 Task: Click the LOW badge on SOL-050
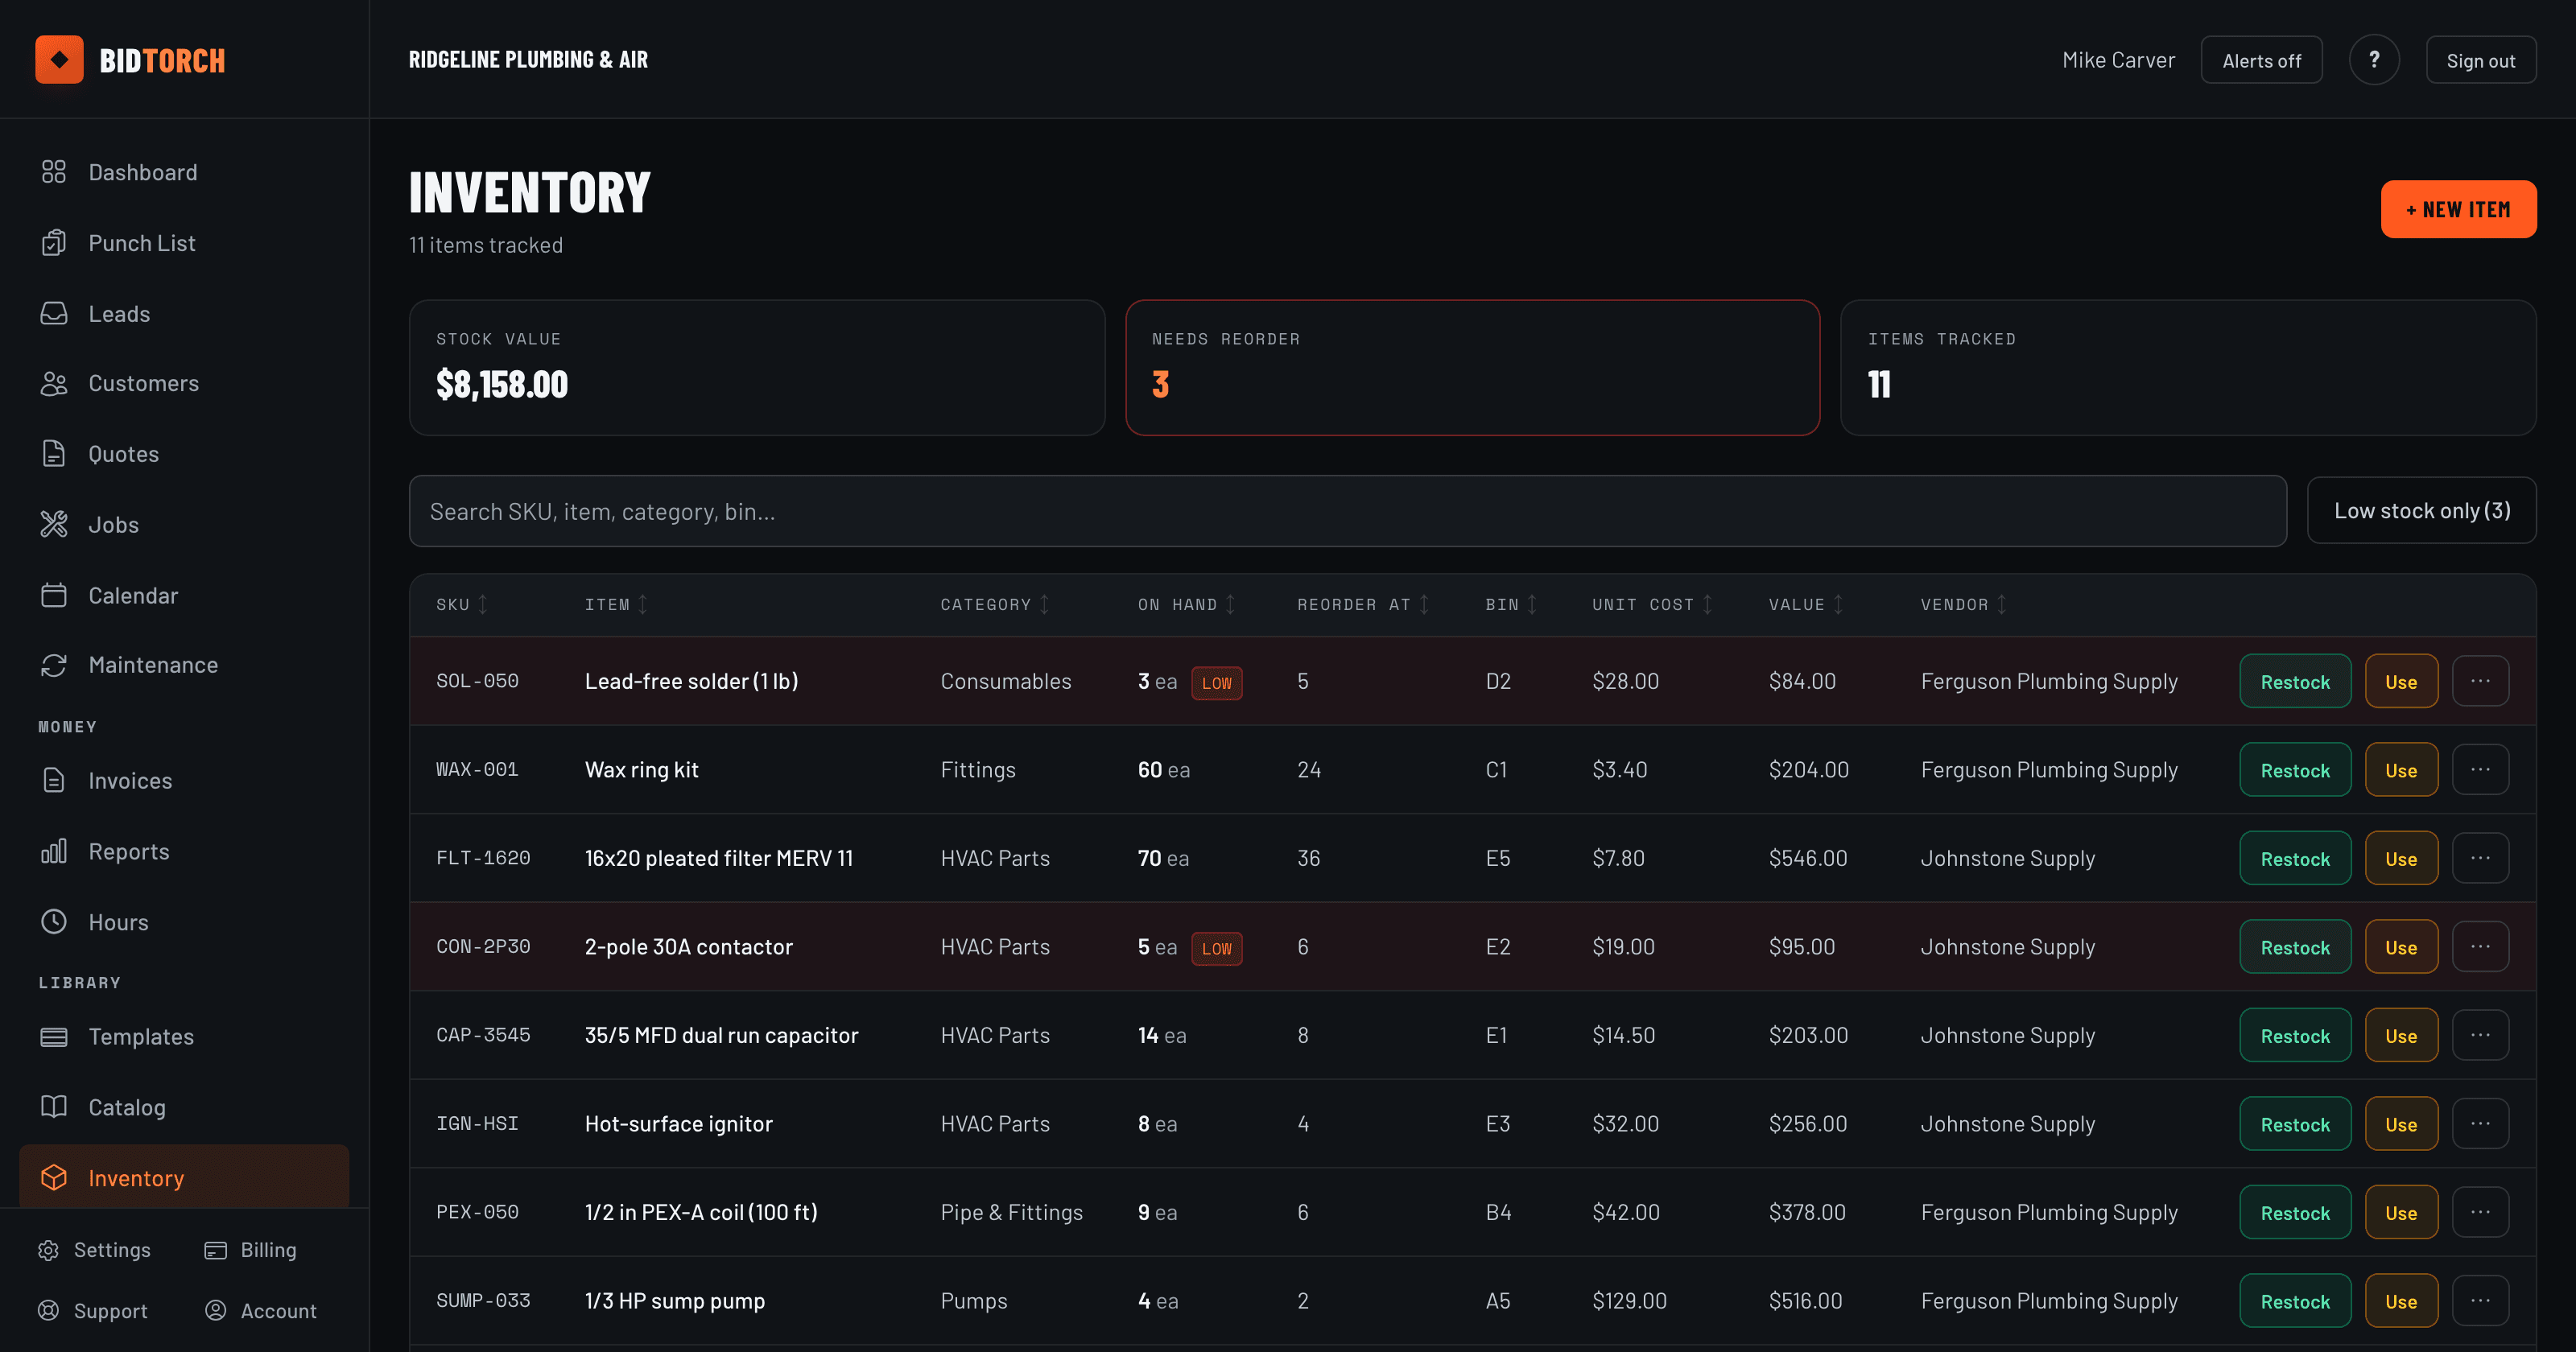(1216, 683)
